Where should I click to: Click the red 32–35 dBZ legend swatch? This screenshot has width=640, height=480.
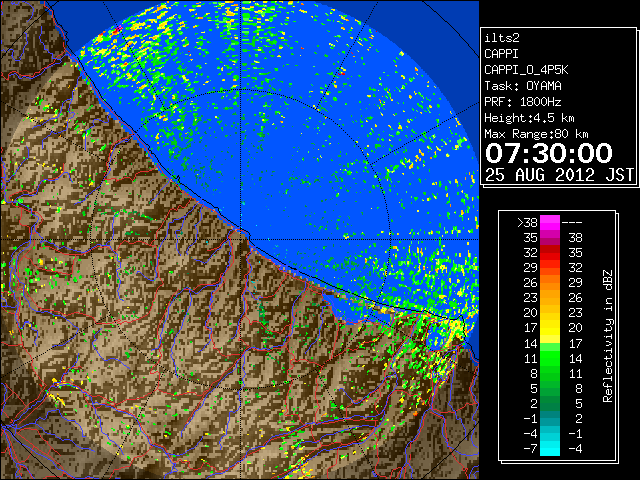550,253
